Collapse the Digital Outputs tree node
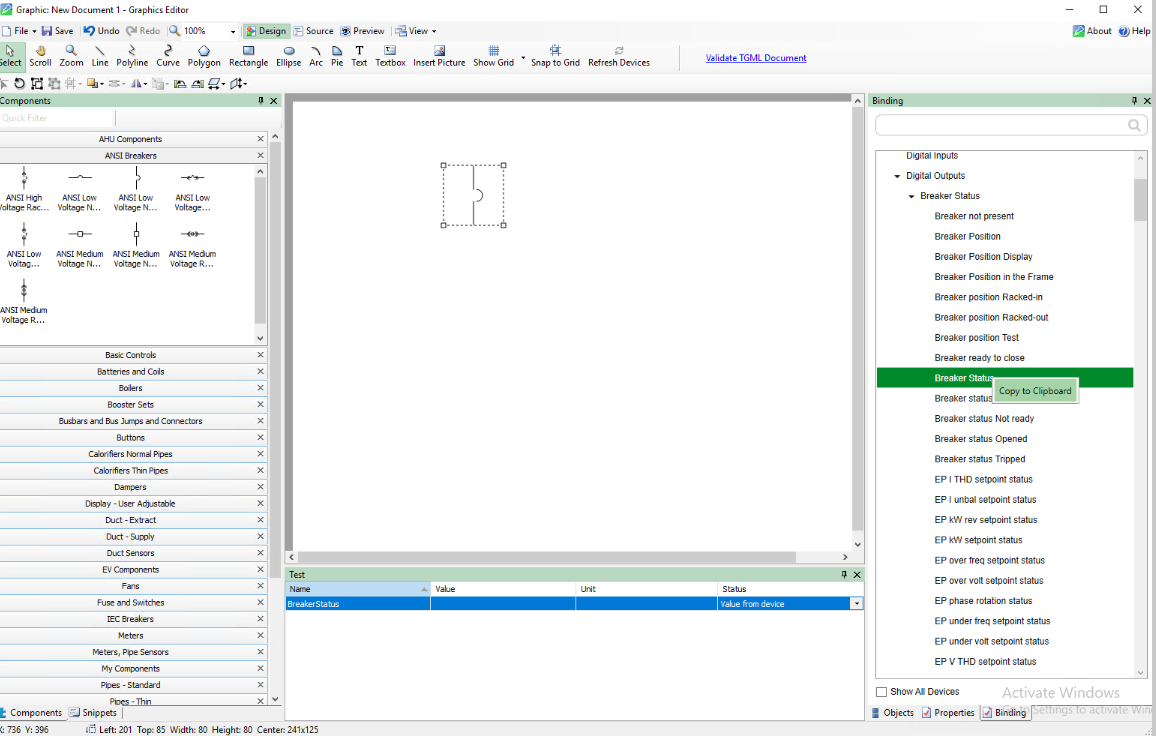Image resolution: width=1156 pixels, height=736 pixels. tap(897, 176)
